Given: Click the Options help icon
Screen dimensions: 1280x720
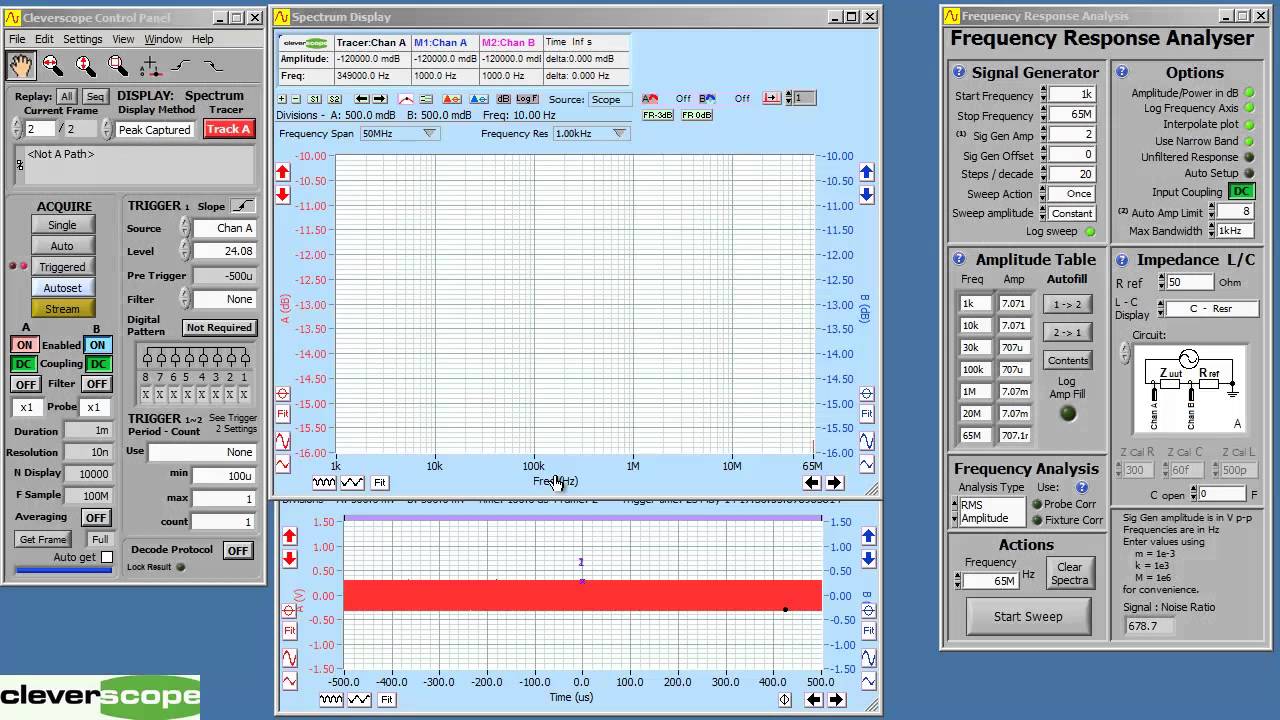Looking at the screenshot, I should click(1122, 72).
